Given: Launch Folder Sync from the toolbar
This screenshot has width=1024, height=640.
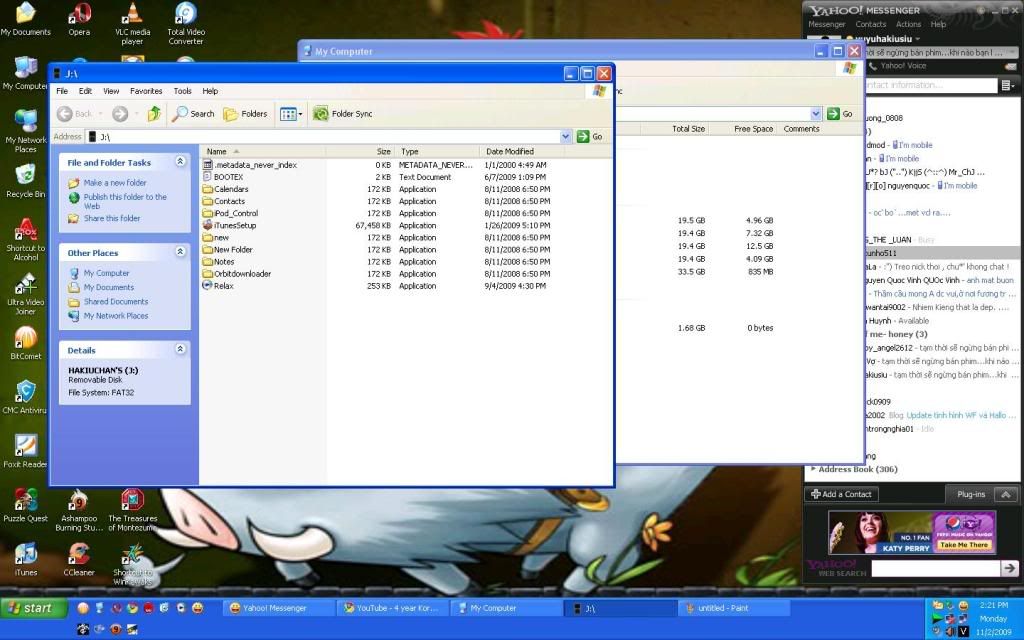Looking at the screenshot, I should click(343, 114).
